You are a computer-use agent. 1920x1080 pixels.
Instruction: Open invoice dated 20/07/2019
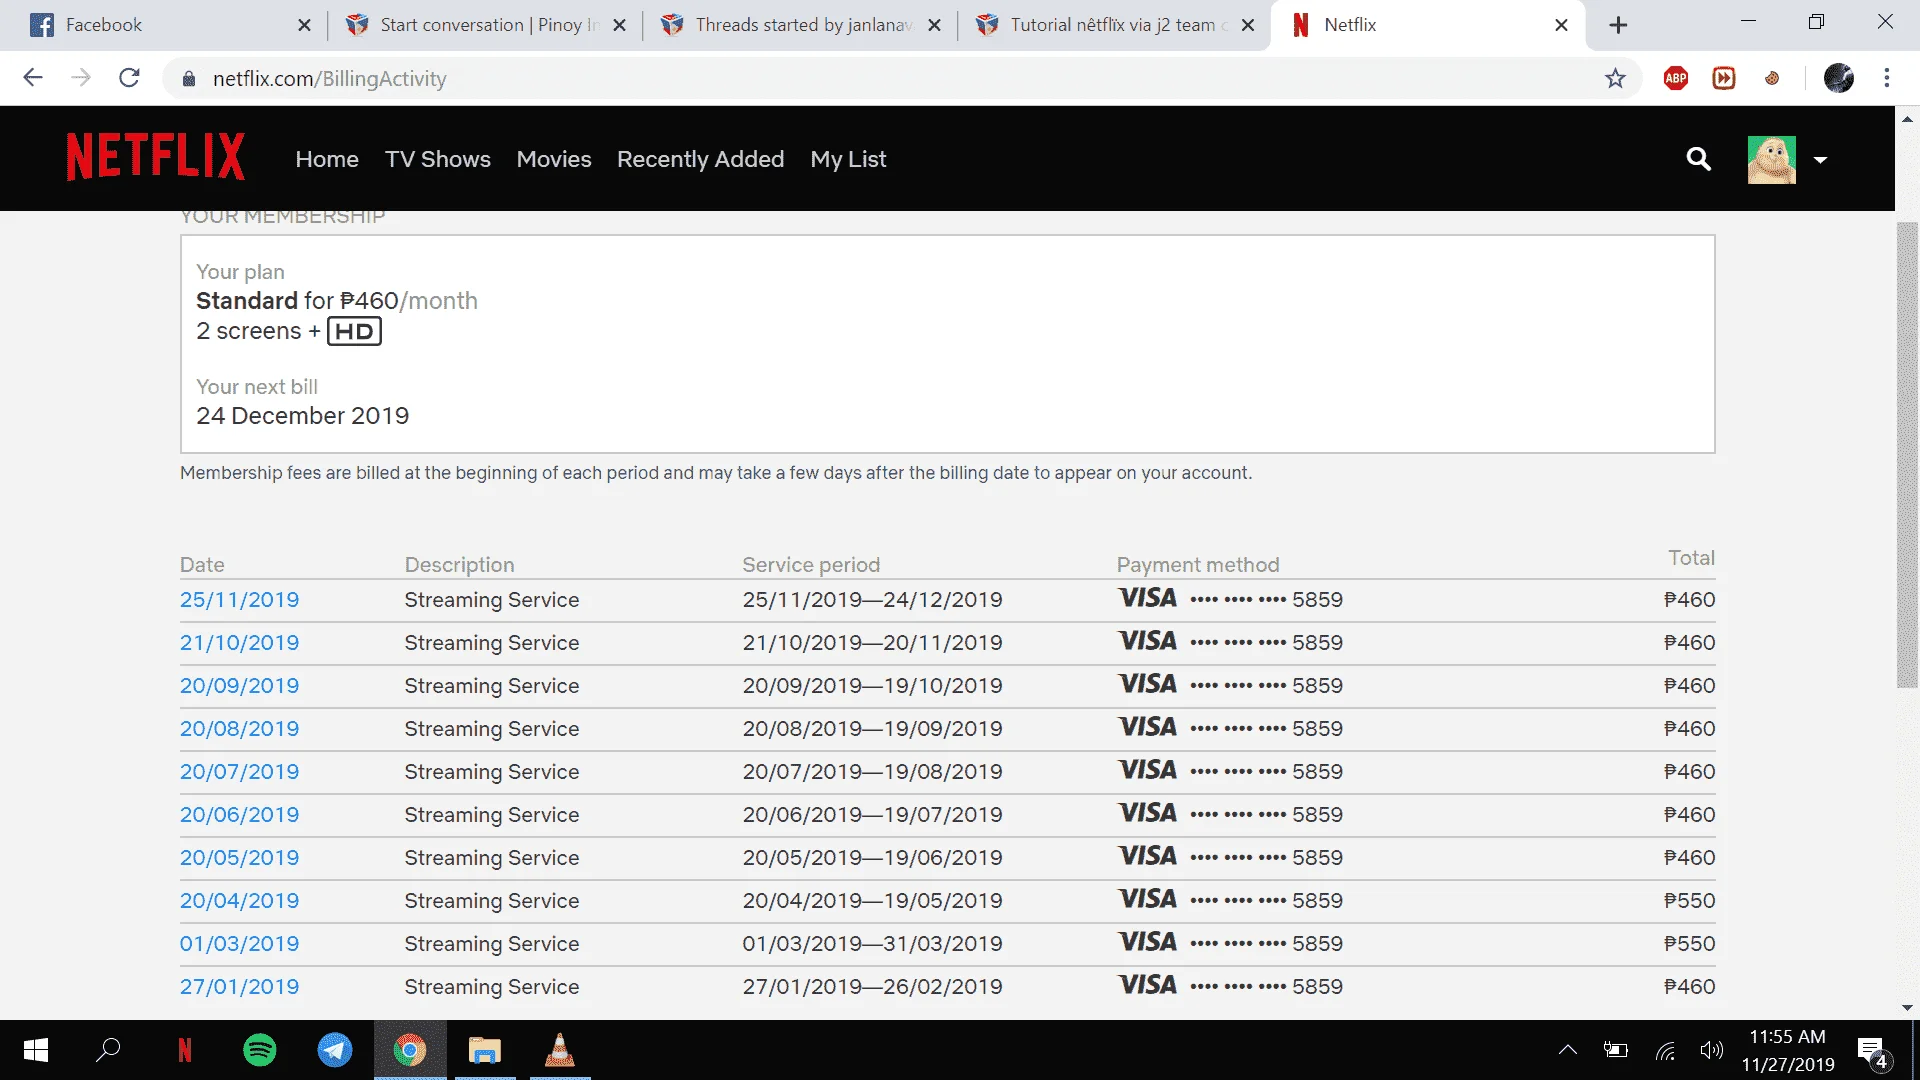click(239, 772)
